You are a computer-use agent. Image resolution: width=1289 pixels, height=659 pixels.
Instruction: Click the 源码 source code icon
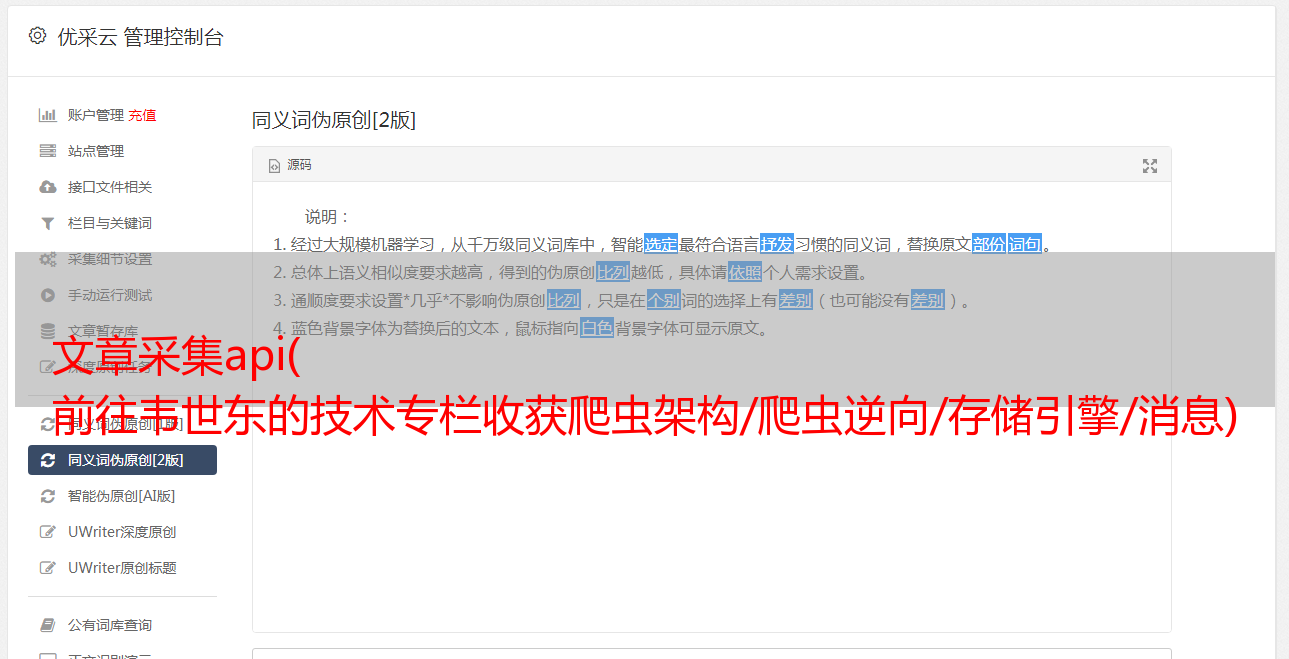click(x=274, y=166)
